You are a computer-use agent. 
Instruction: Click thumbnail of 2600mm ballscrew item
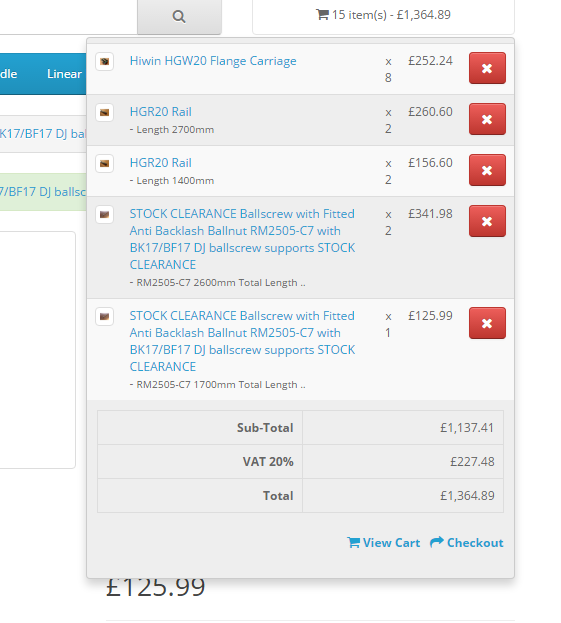coord(104,215)
